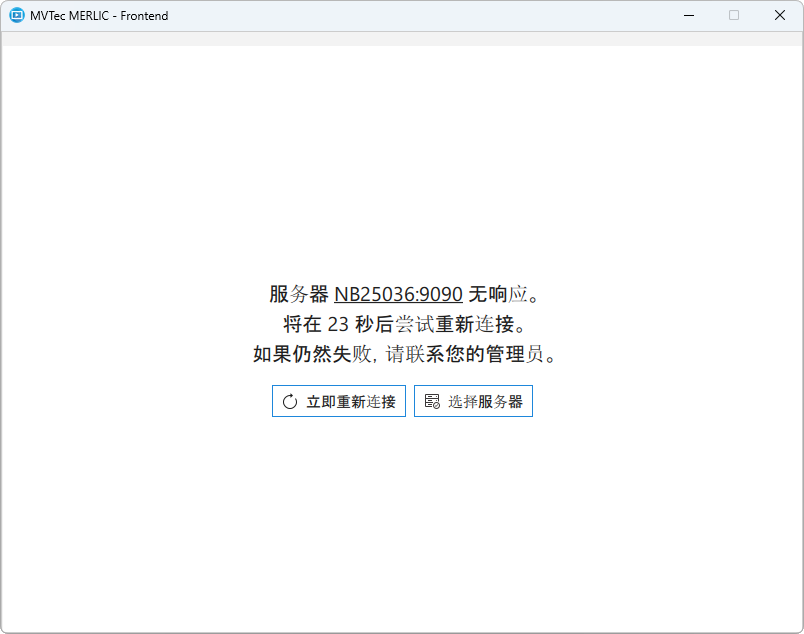Click the window title "MVTec MERLIC - Frontend"
Viewport: 804px width, 634px height.
pyautogui.click(x=99, y=16)
